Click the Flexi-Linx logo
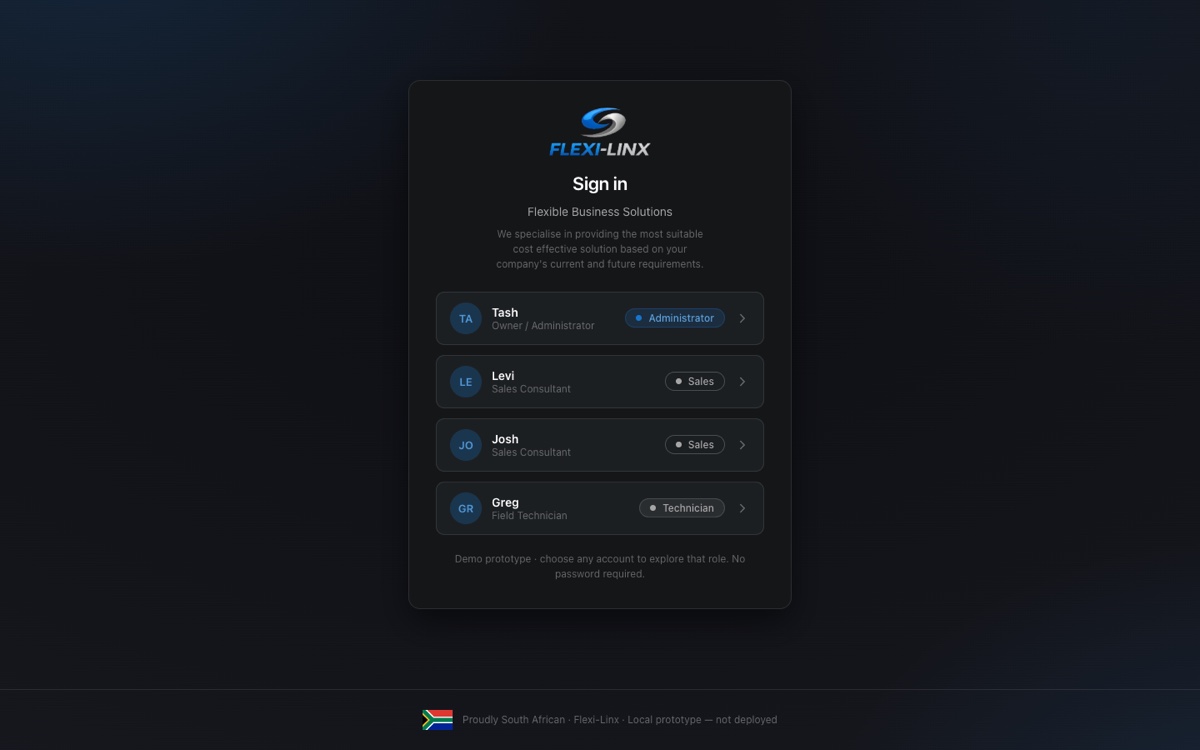 pos(600,132)
